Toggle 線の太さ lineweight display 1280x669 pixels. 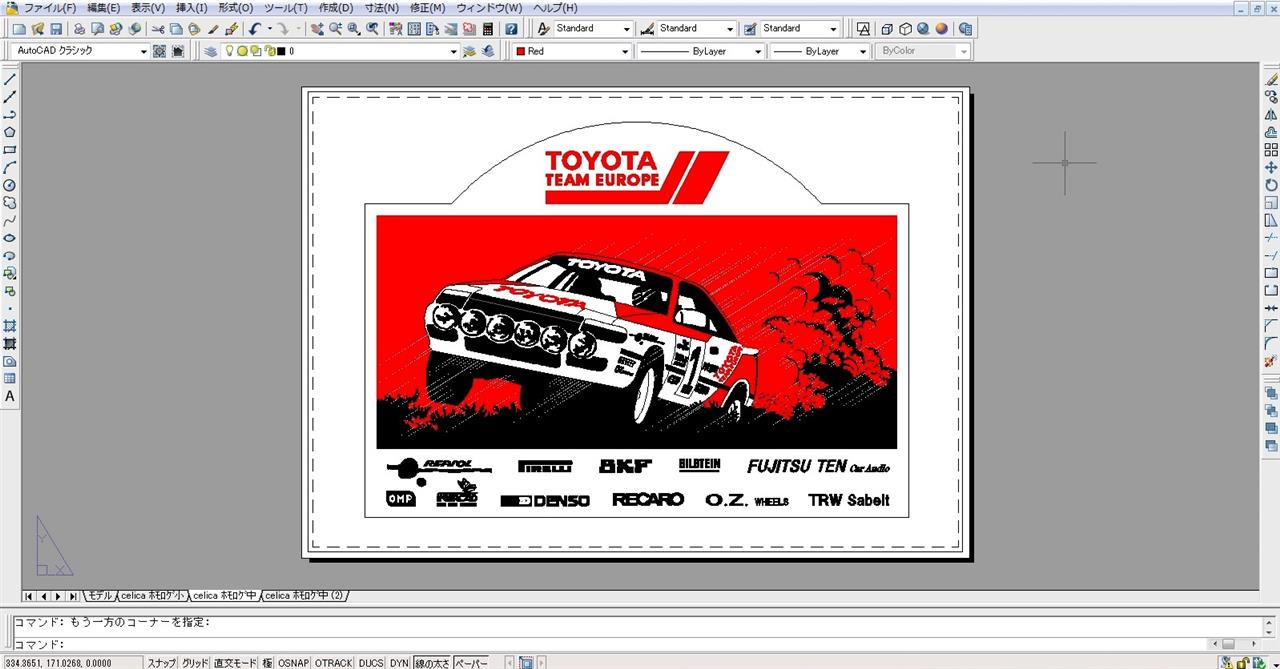click(432, 663)
